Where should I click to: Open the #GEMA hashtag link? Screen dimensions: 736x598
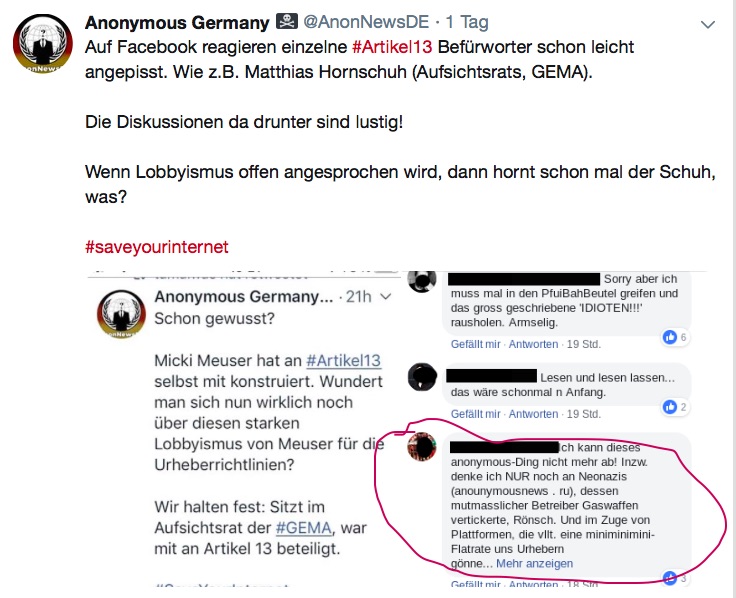[x=304, y=528]
